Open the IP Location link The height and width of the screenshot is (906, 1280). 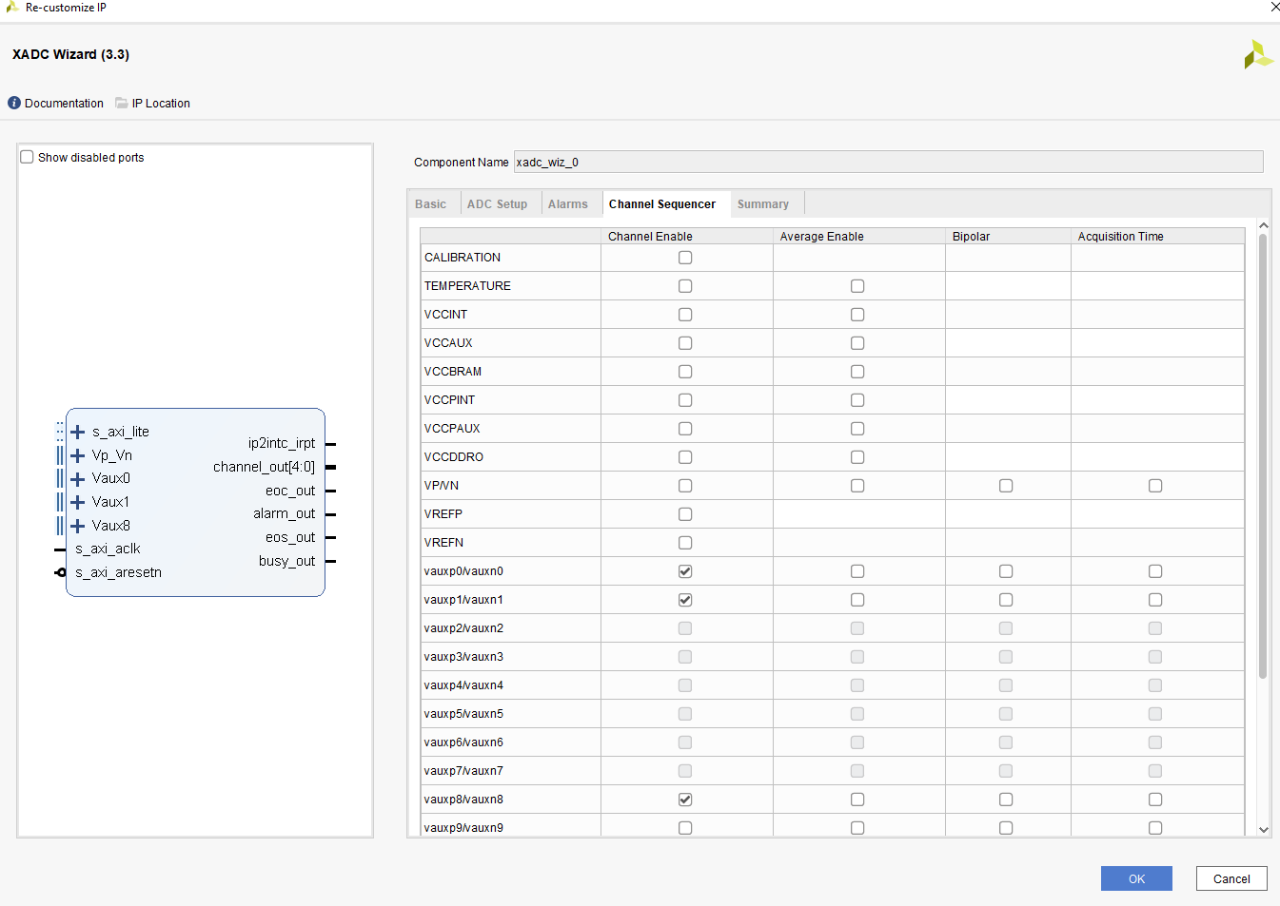pos(161,103)
